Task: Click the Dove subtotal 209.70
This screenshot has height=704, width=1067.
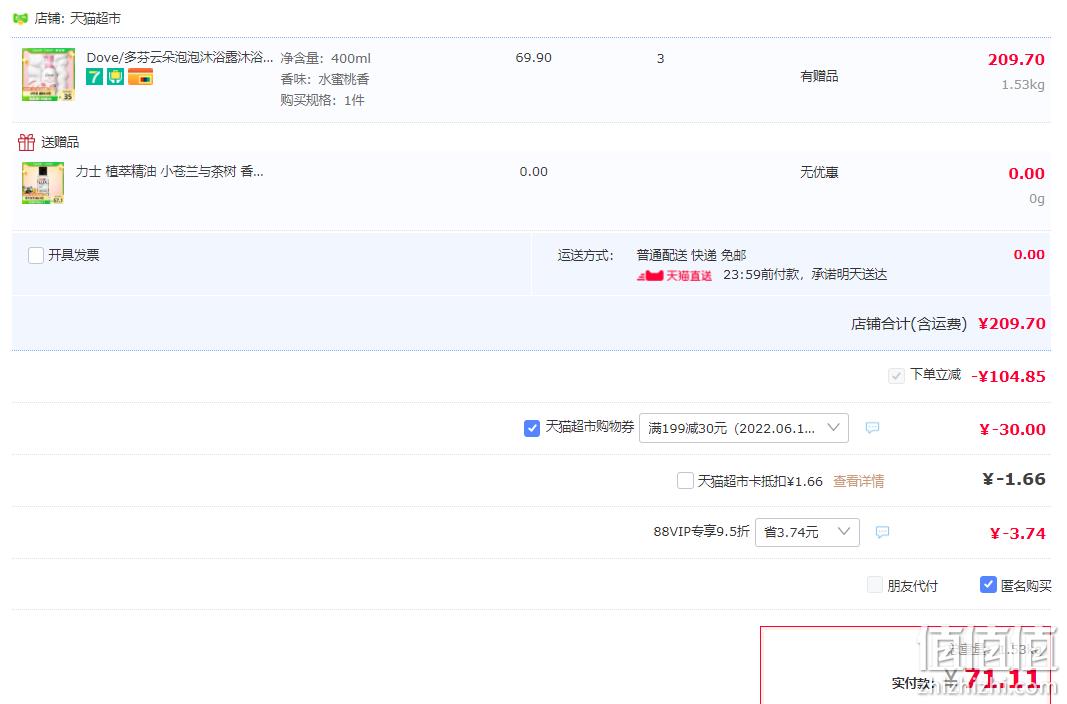Action: pos(1016,60)
